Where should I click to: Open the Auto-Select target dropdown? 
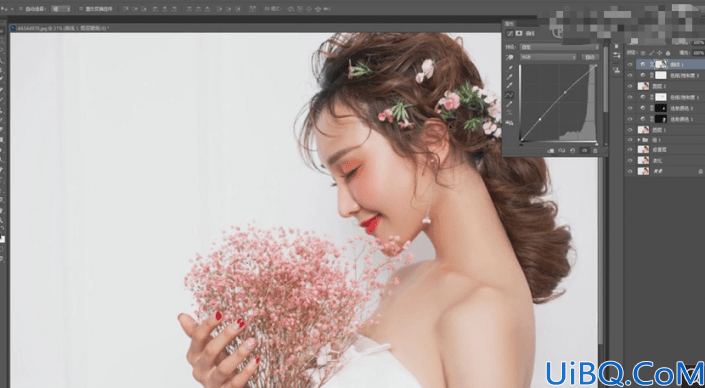point(61,9)
